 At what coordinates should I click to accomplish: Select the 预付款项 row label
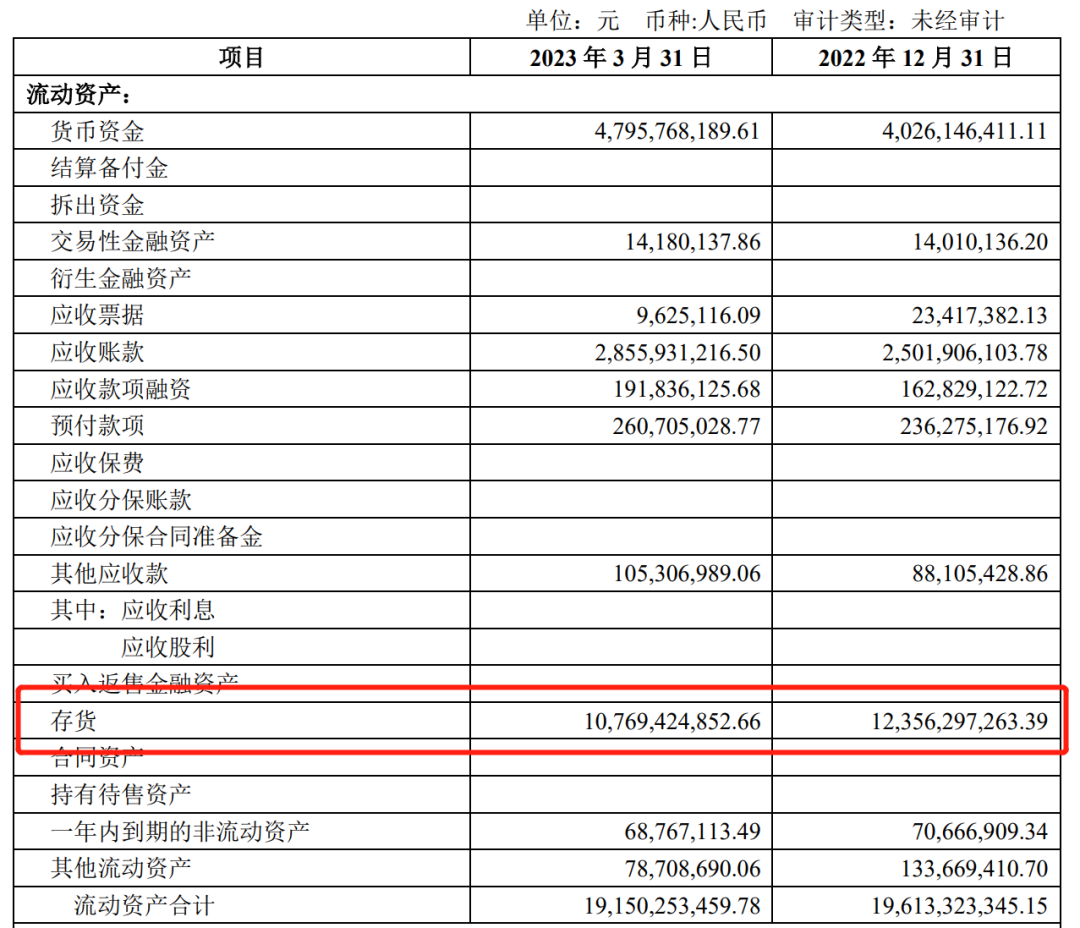(97, 426)
